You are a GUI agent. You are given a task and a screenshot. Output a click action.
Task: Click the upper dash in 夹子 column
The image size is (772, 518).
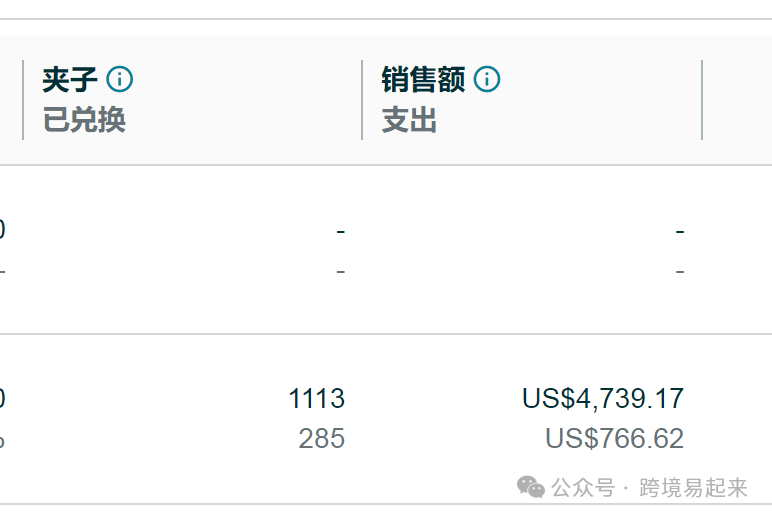click(341, 231)
